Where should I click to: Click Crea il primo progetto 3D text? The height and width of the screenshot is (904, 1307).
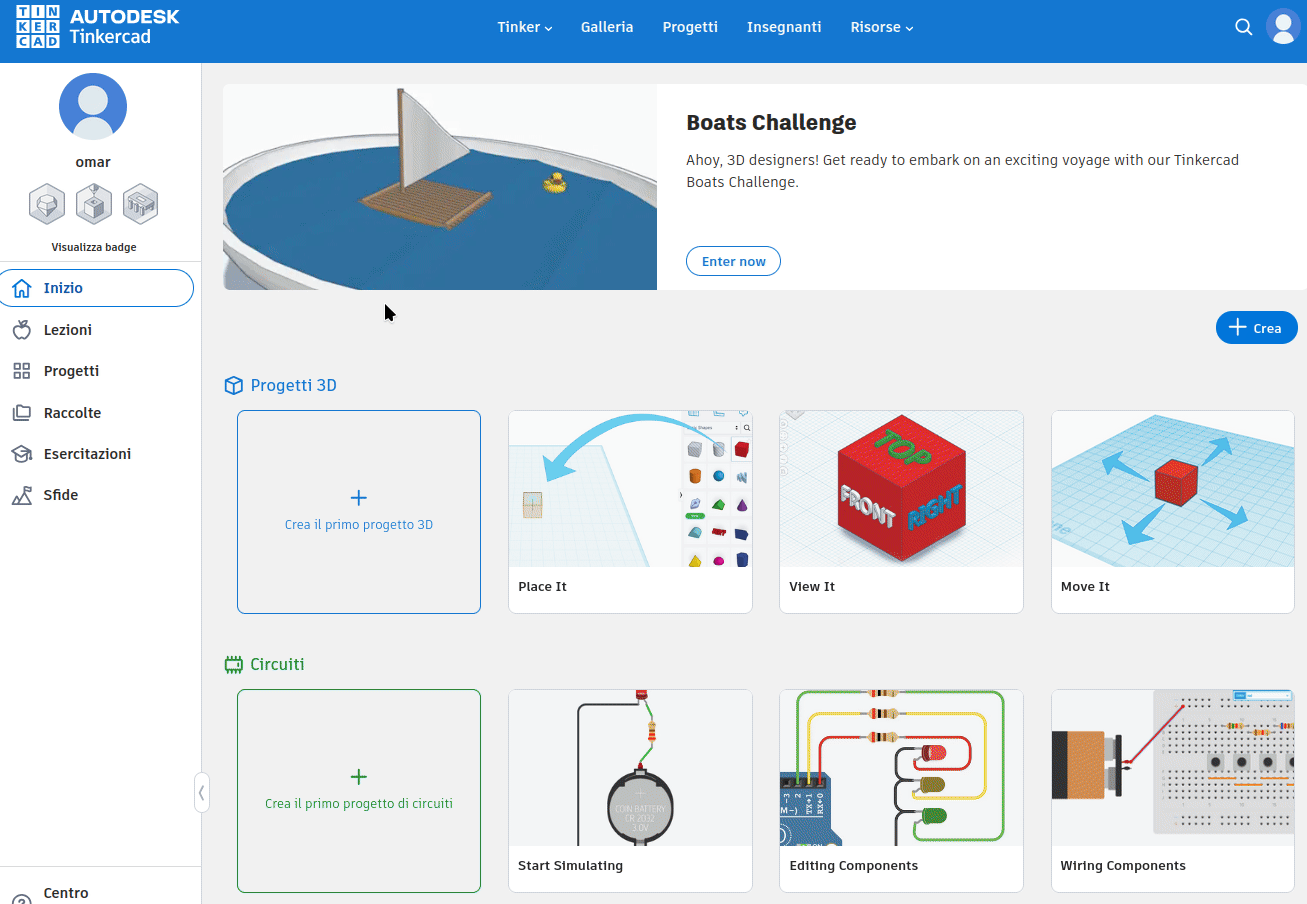click(x=359, y=524)
